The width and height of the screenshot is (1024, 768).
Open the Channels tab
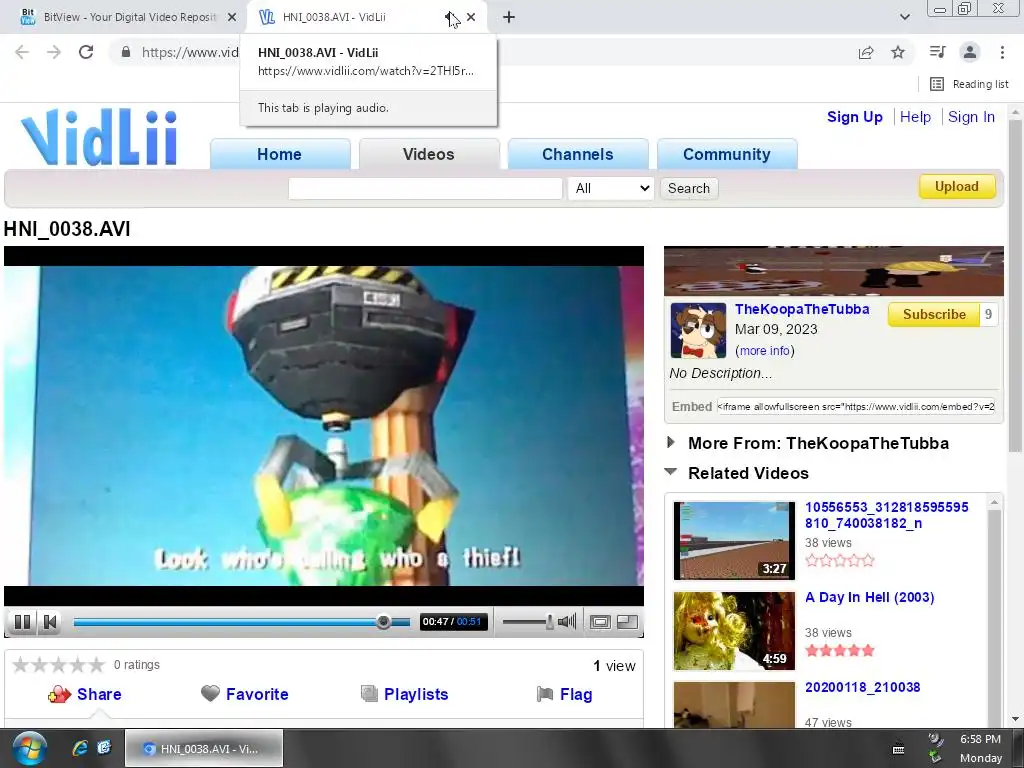578,154
